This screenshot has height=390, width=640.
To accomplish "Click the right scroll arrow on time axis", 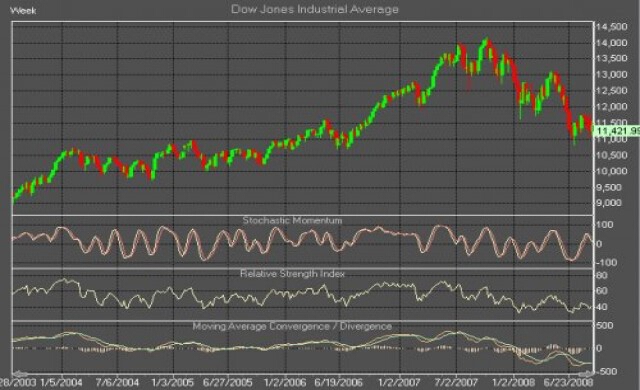I will coord(587,373).
